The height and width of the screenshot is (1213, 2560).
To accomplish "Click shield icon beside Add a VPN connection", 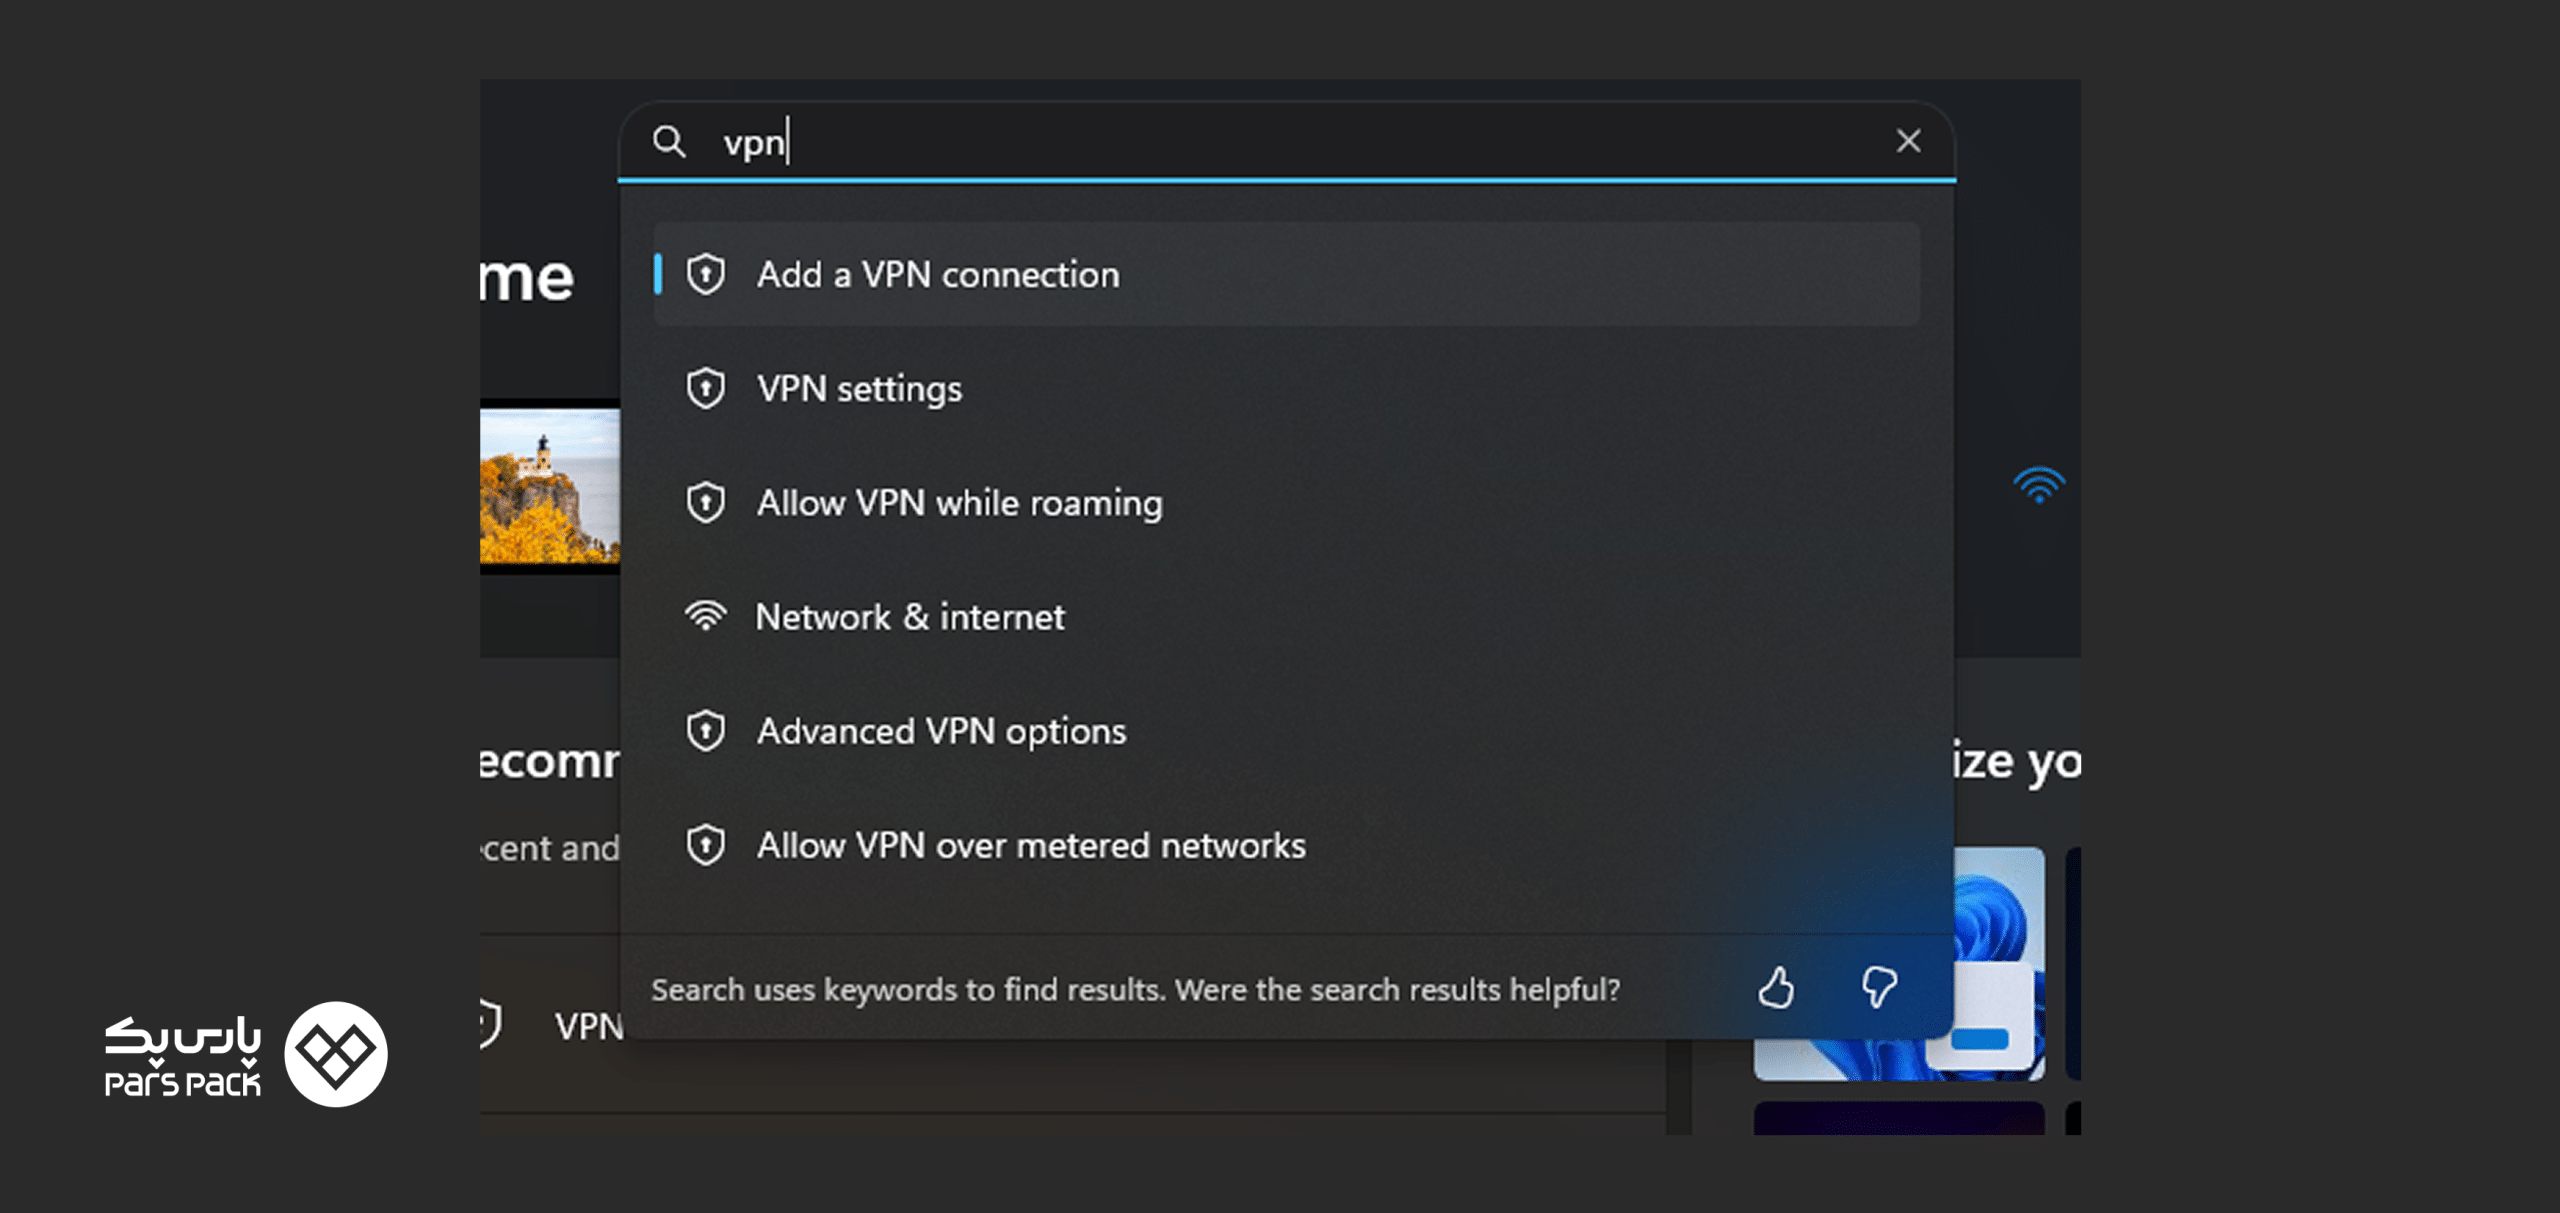I will click(x=706, y=274).
